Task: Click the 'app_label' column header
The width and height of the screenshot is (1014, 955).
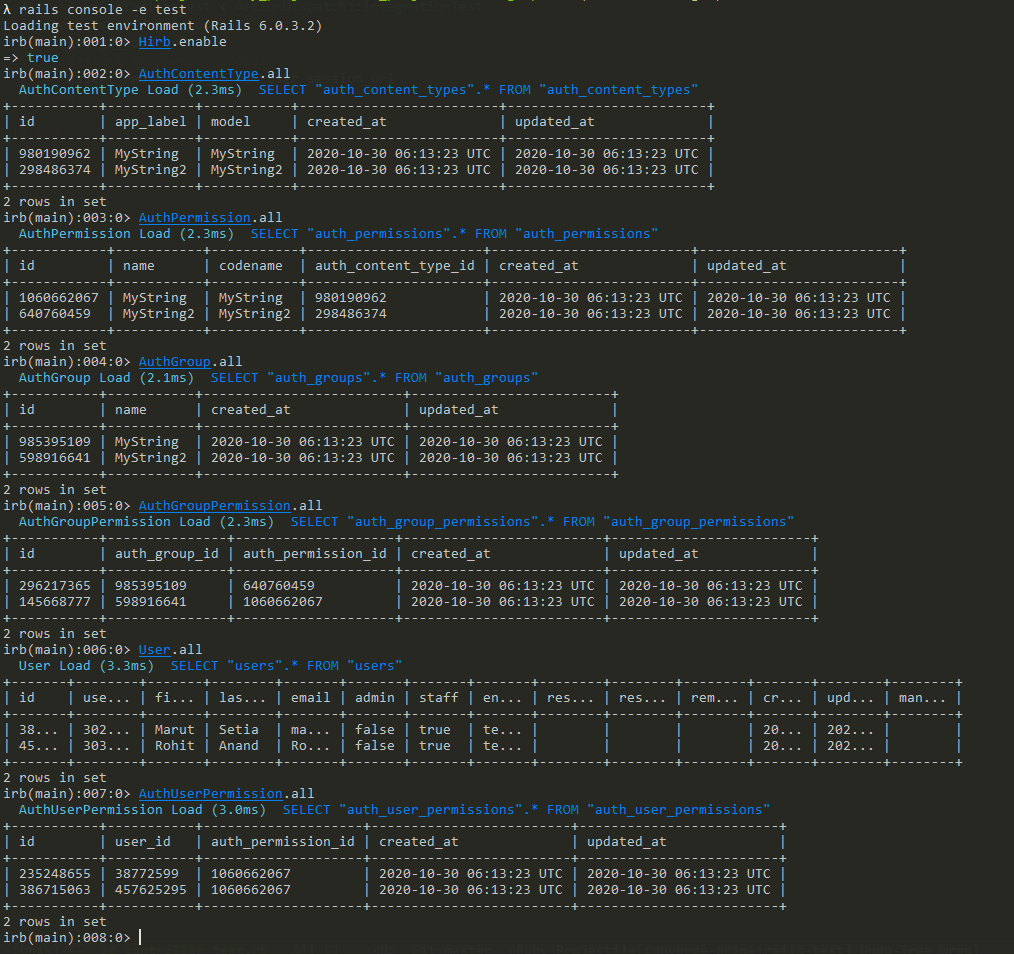Action: [151, 122]
